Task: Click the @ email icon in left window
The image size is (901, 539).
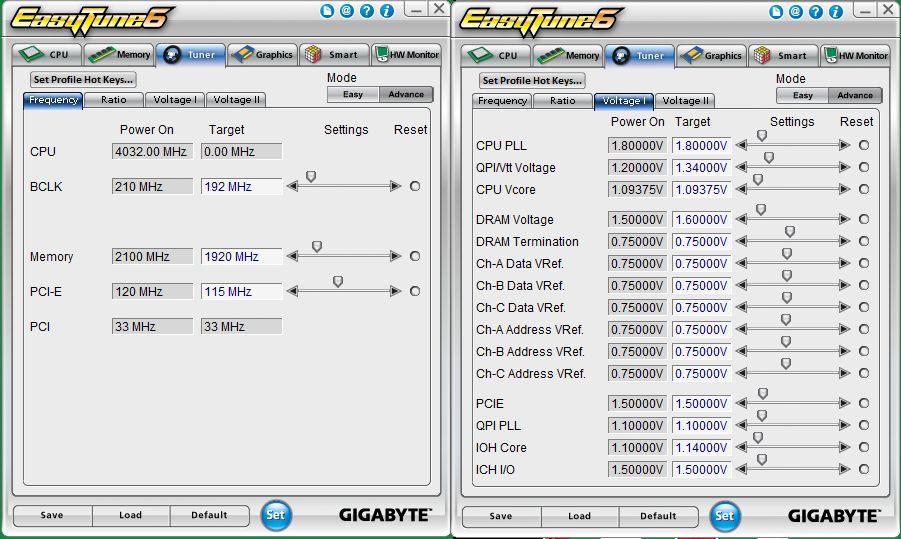Action: click(346, 11)
